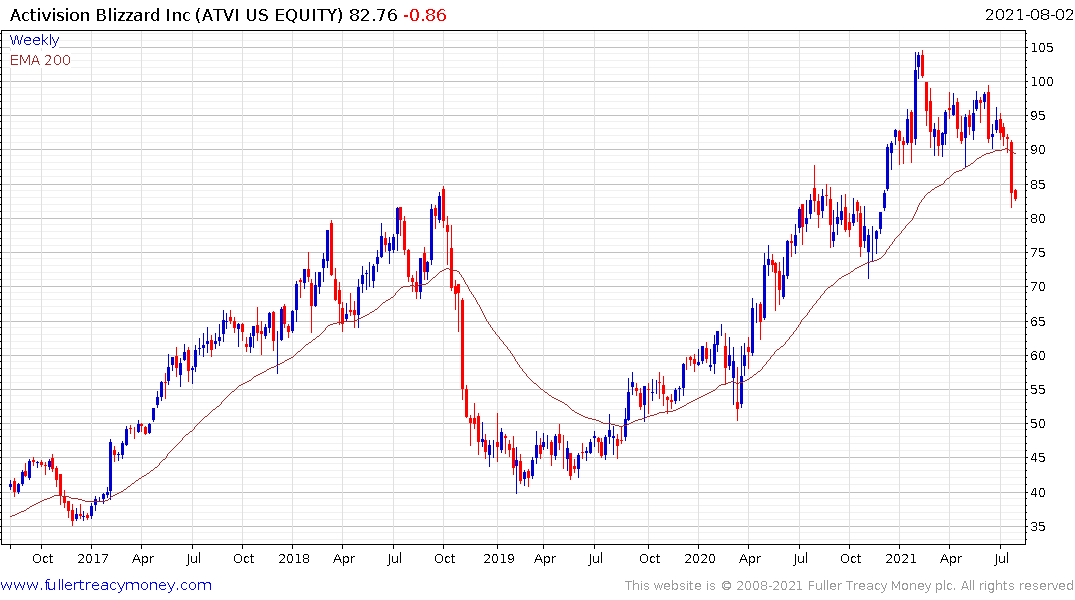
Task: Select the 95 price axis label
Action: 1038,116
